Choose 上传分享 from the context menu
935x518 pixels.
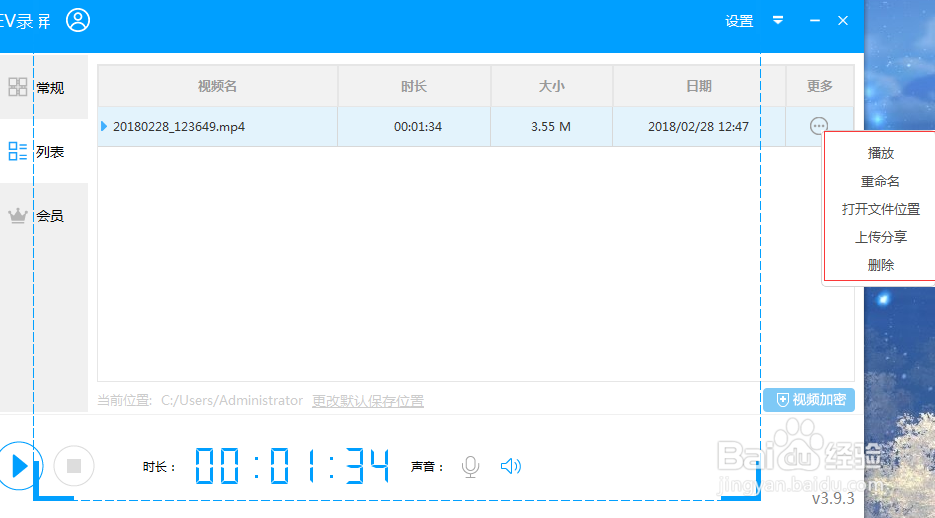click(x=880, y=237)
